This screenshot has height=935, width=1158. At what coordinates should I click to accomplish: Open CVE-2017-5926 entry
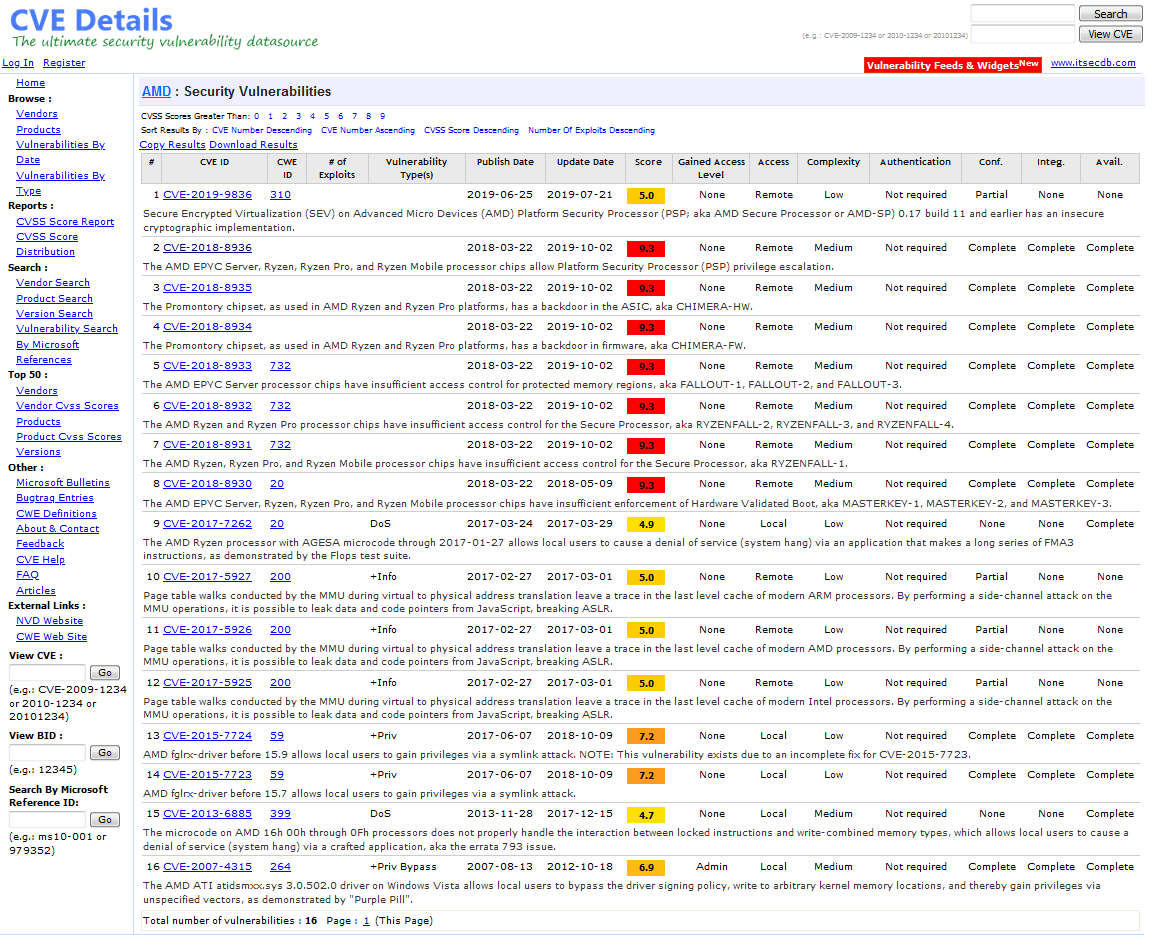[x=208, y=630]
